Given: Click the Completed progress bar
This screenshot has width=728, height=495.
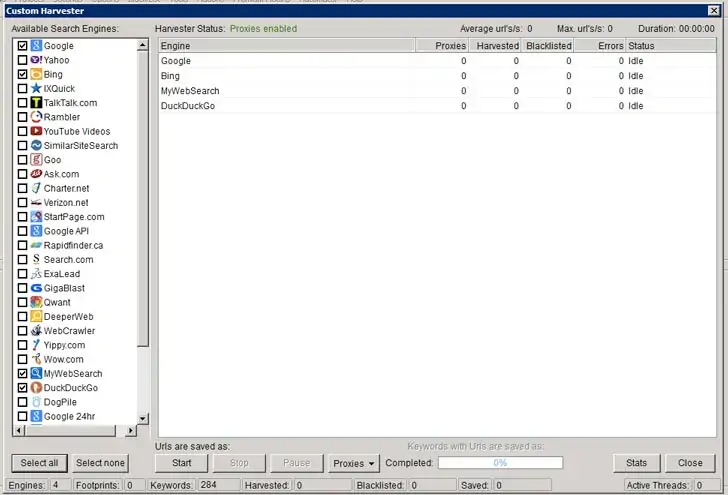Looking at the screenshot, I should pos(500,462).
